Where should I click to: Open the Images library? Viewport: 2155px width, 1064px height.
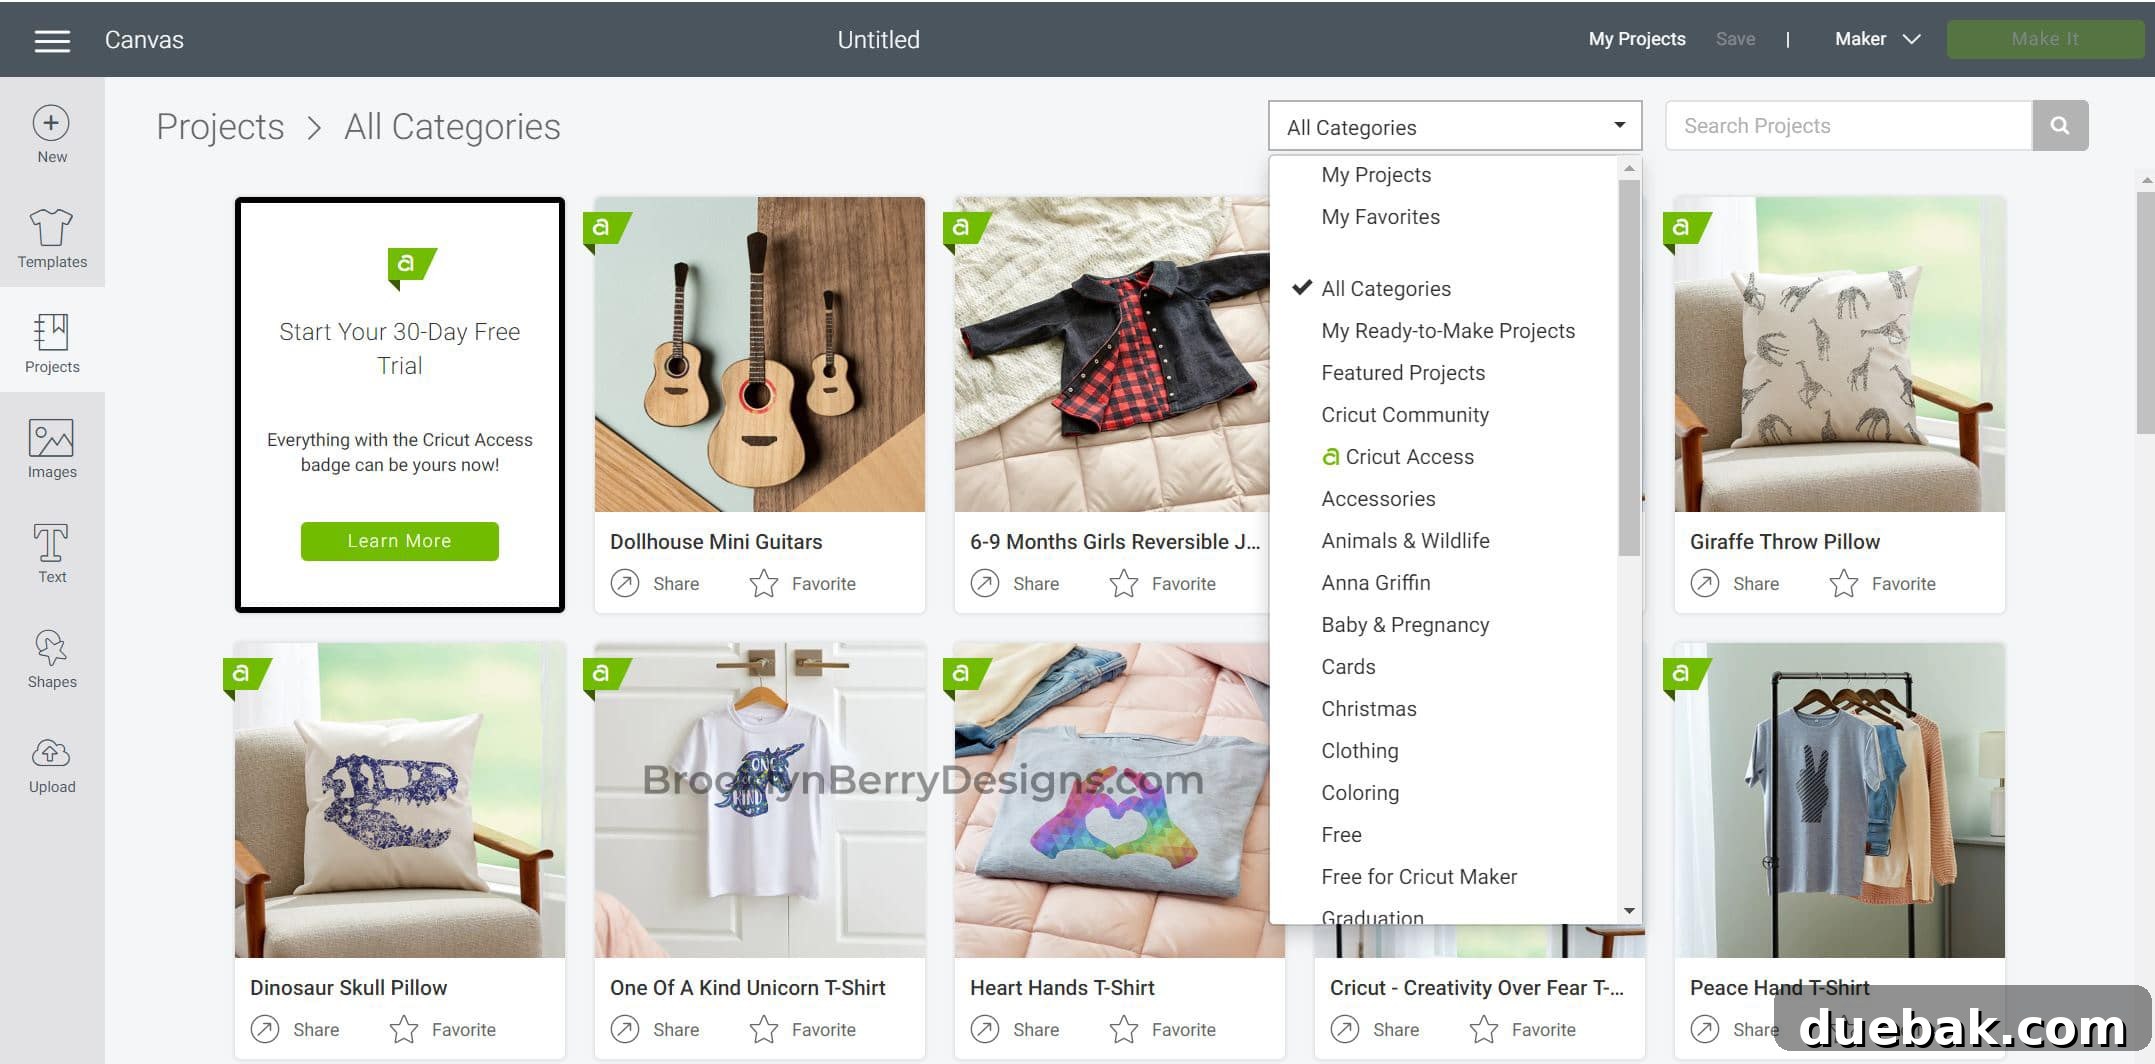(52, 449)
